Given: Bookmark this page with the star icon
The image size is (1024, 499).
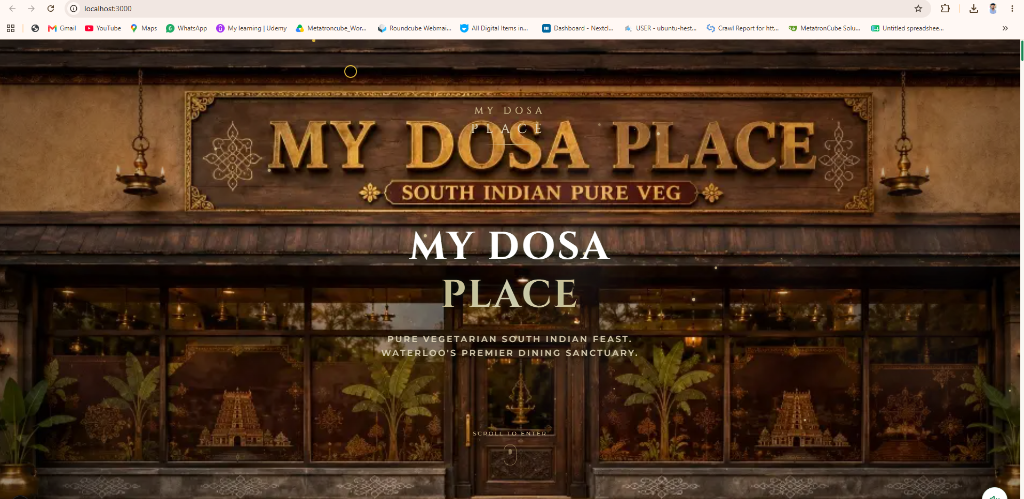Looking at the screenshot, I should [918, 8].
